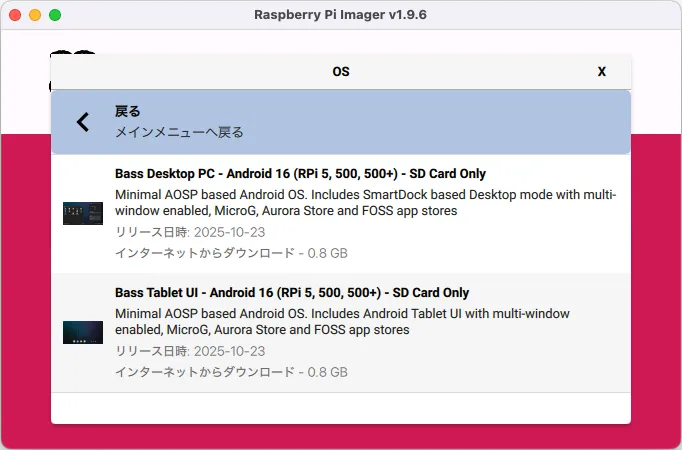Screen dimensions: 682x450
Task: Choose 'Bass Desktop PC - Android 16' title
Action: tap(300, 174)
